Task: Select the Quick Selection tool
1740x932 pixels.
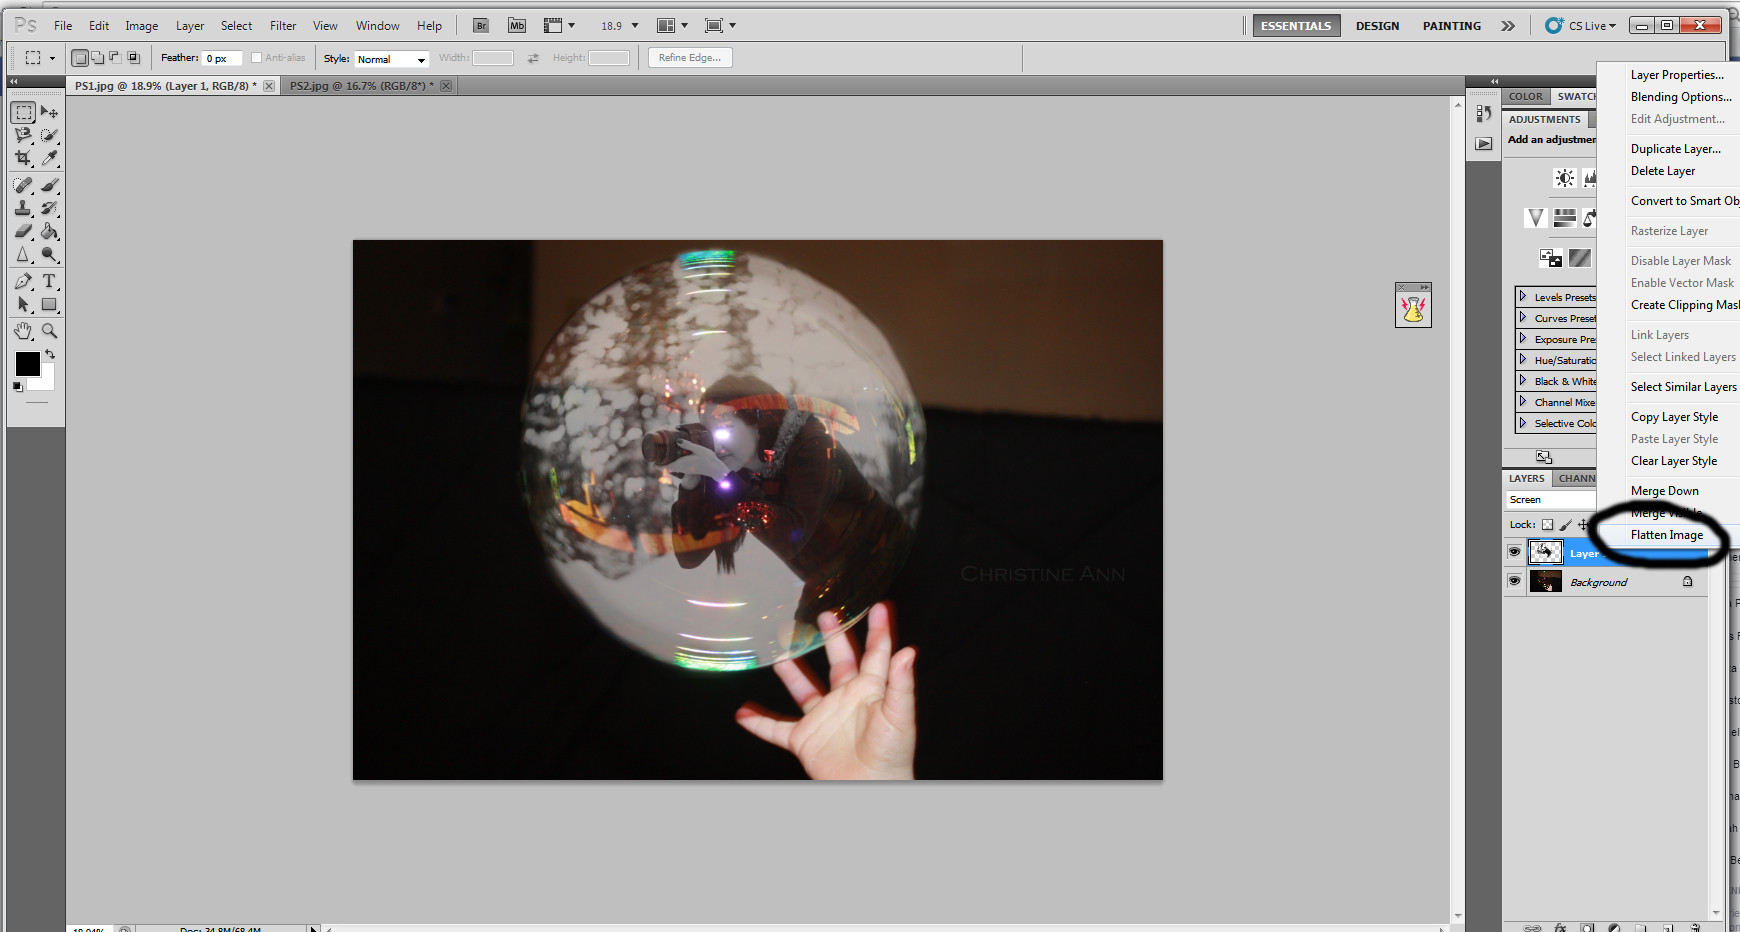Action: (x=49, y=136)
